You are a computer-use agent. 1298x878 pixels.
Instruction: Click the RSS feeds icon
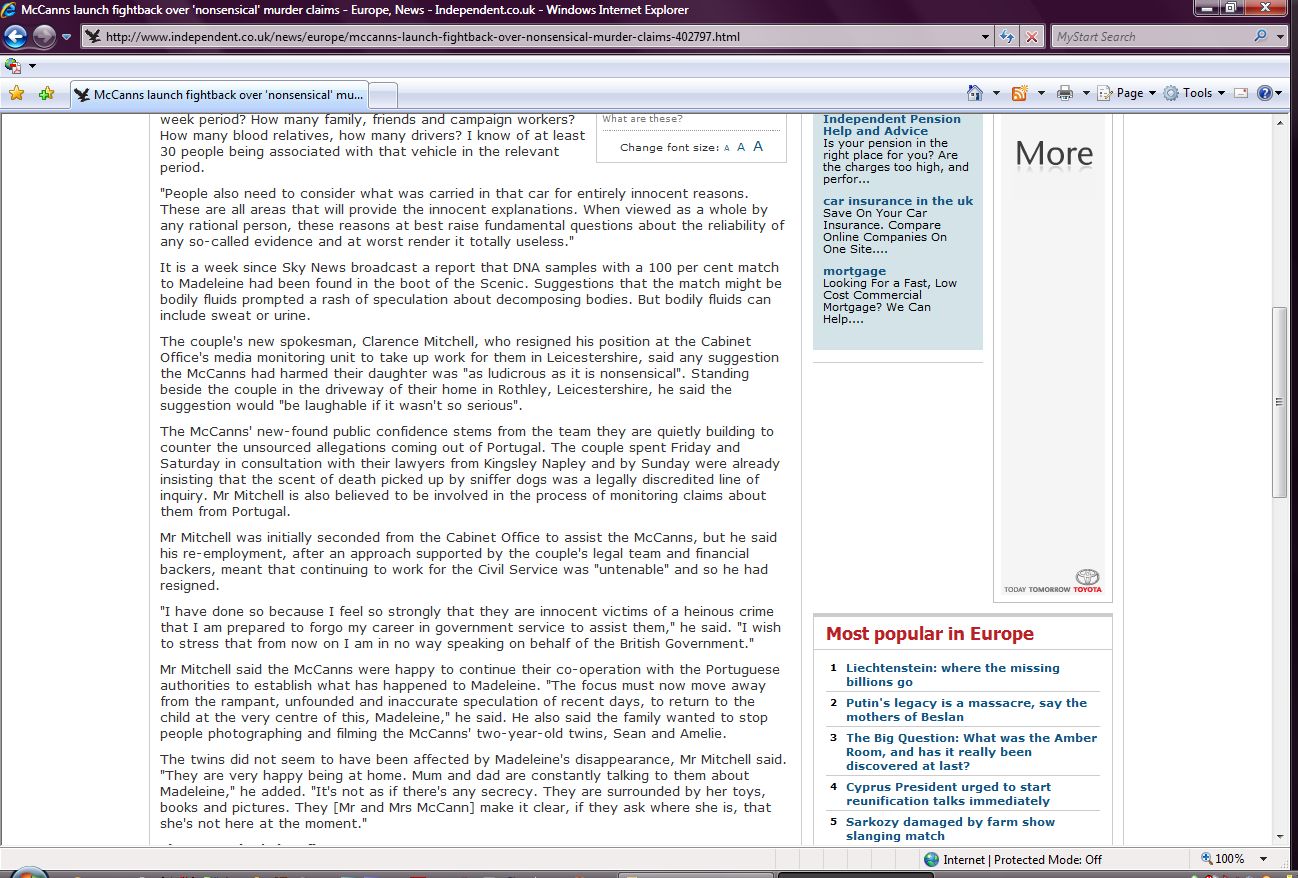pyautogui.click(x=1020, y=93)
